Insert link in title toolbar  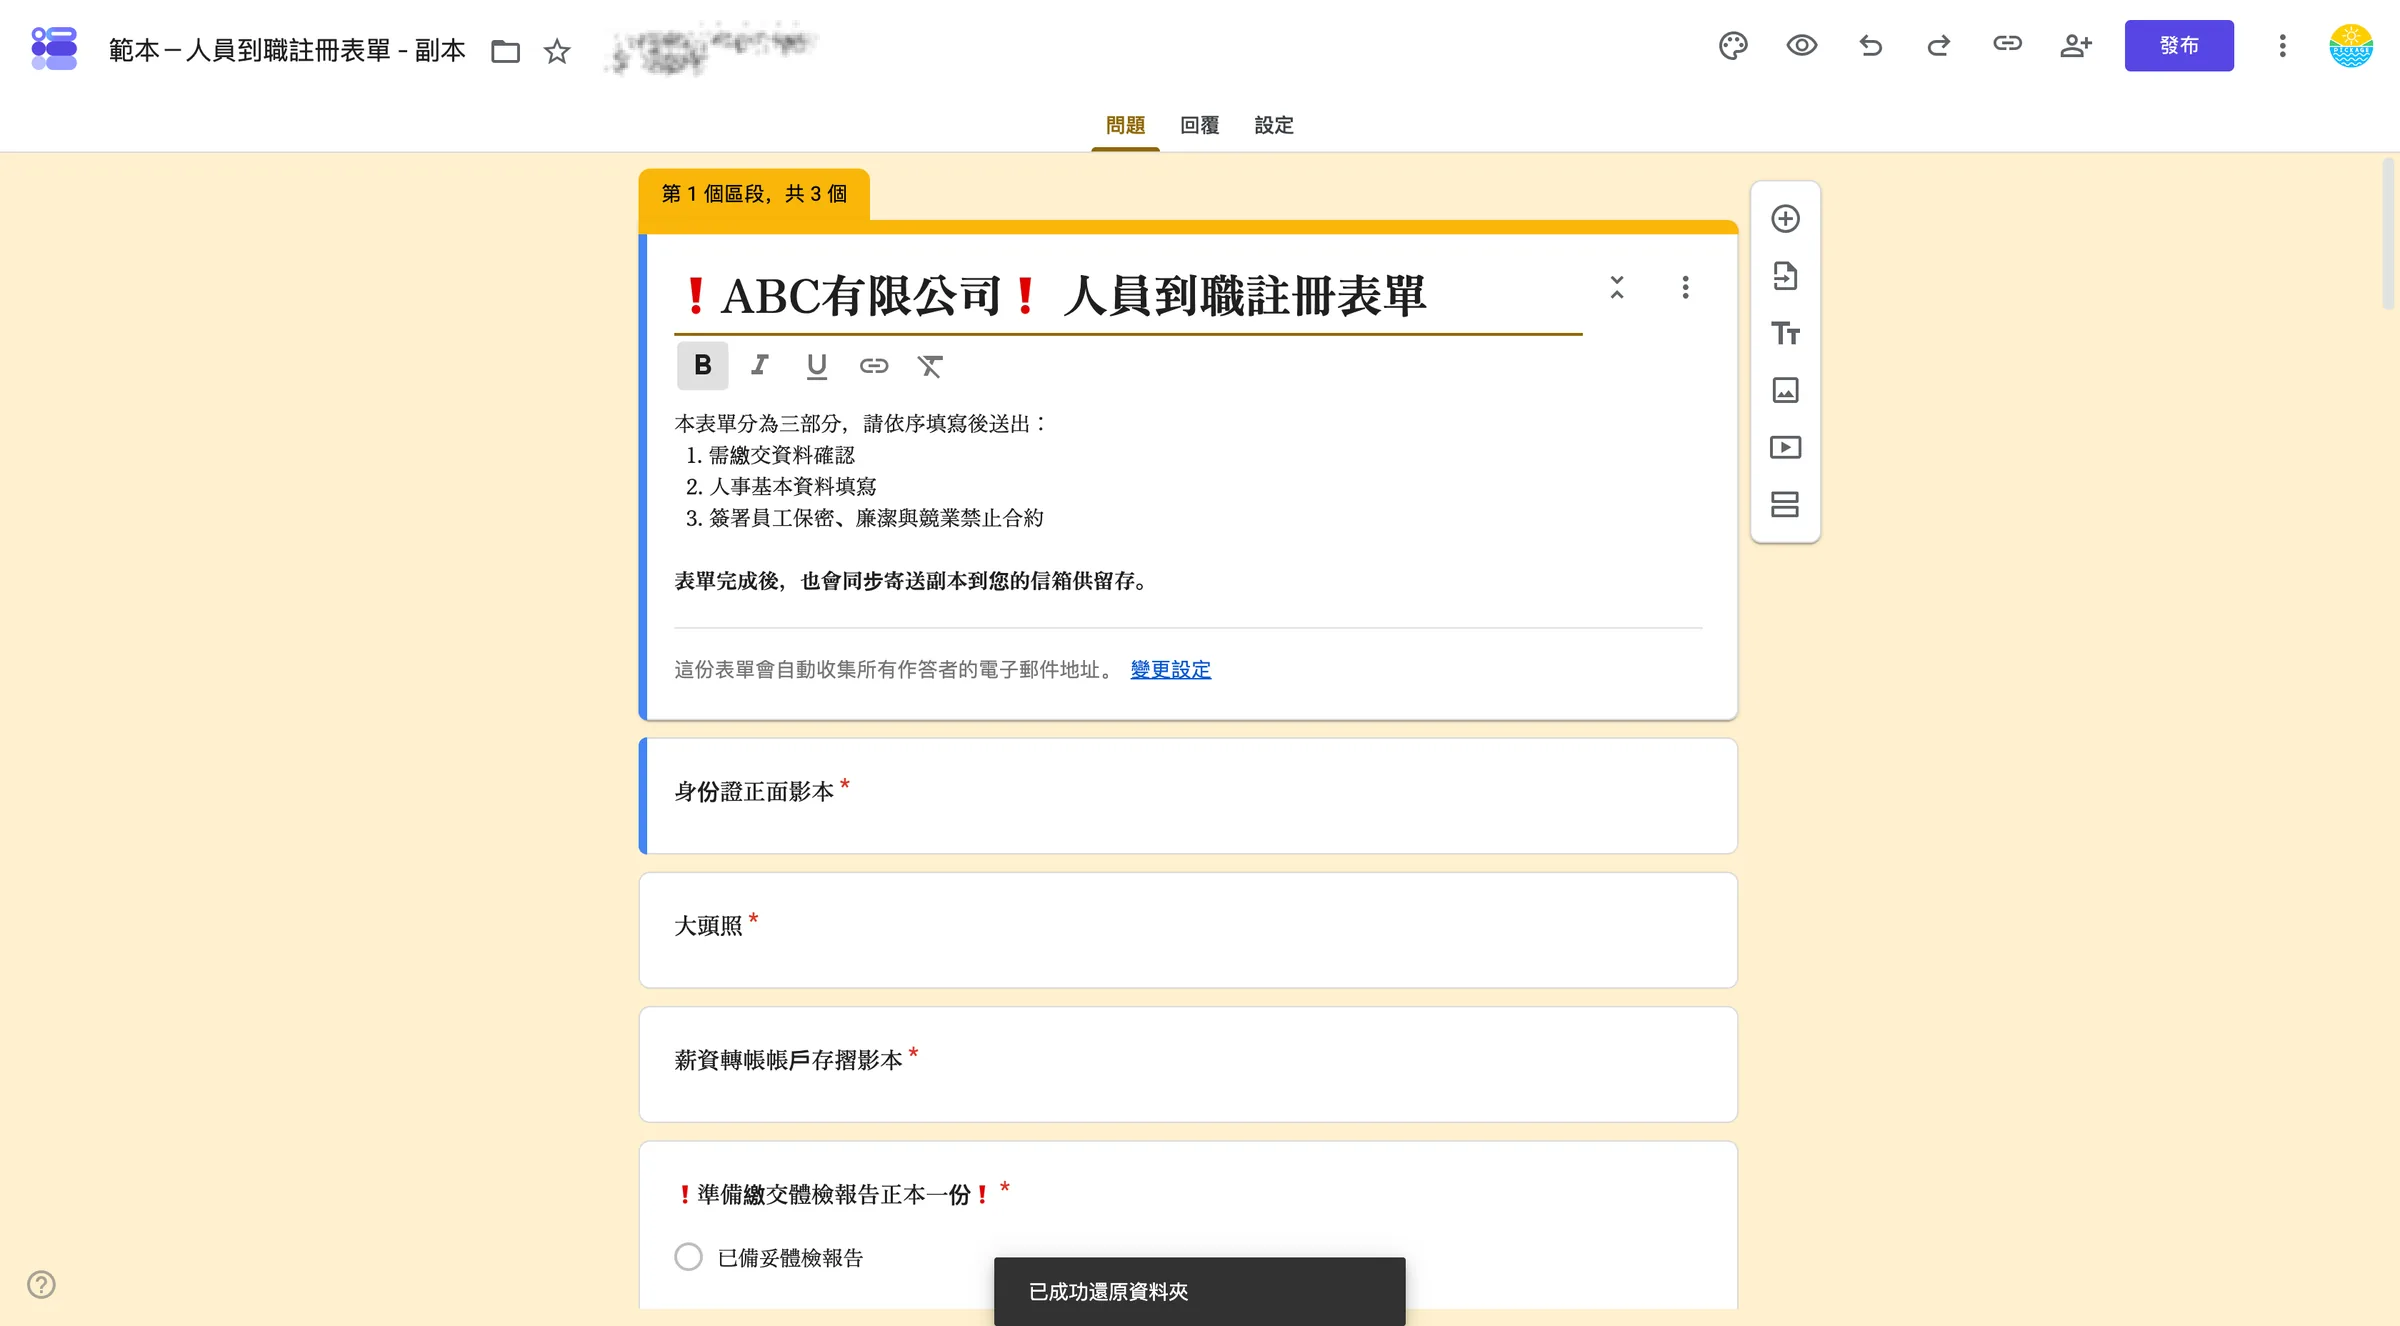pyautogui.click(x=874, y=366)
